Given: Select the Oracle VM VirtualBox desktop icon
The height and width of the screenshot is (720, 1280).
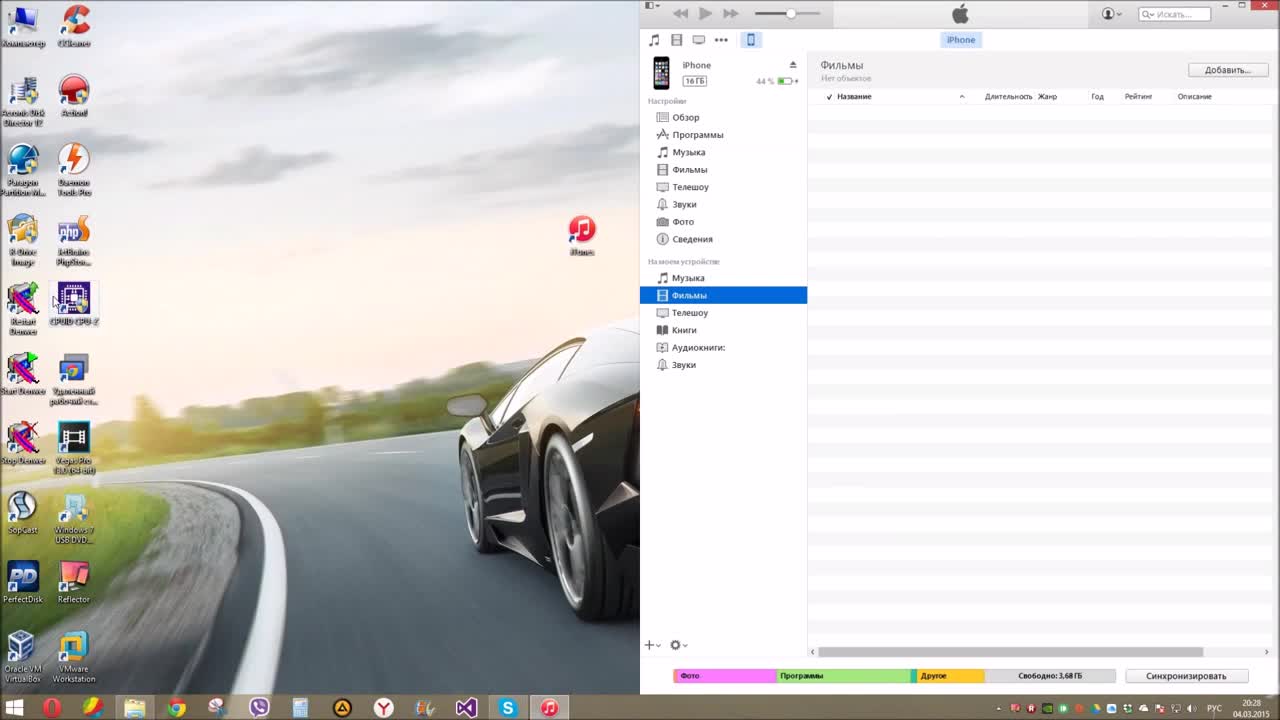Looking at the screenshot, I should click(22, 657).
